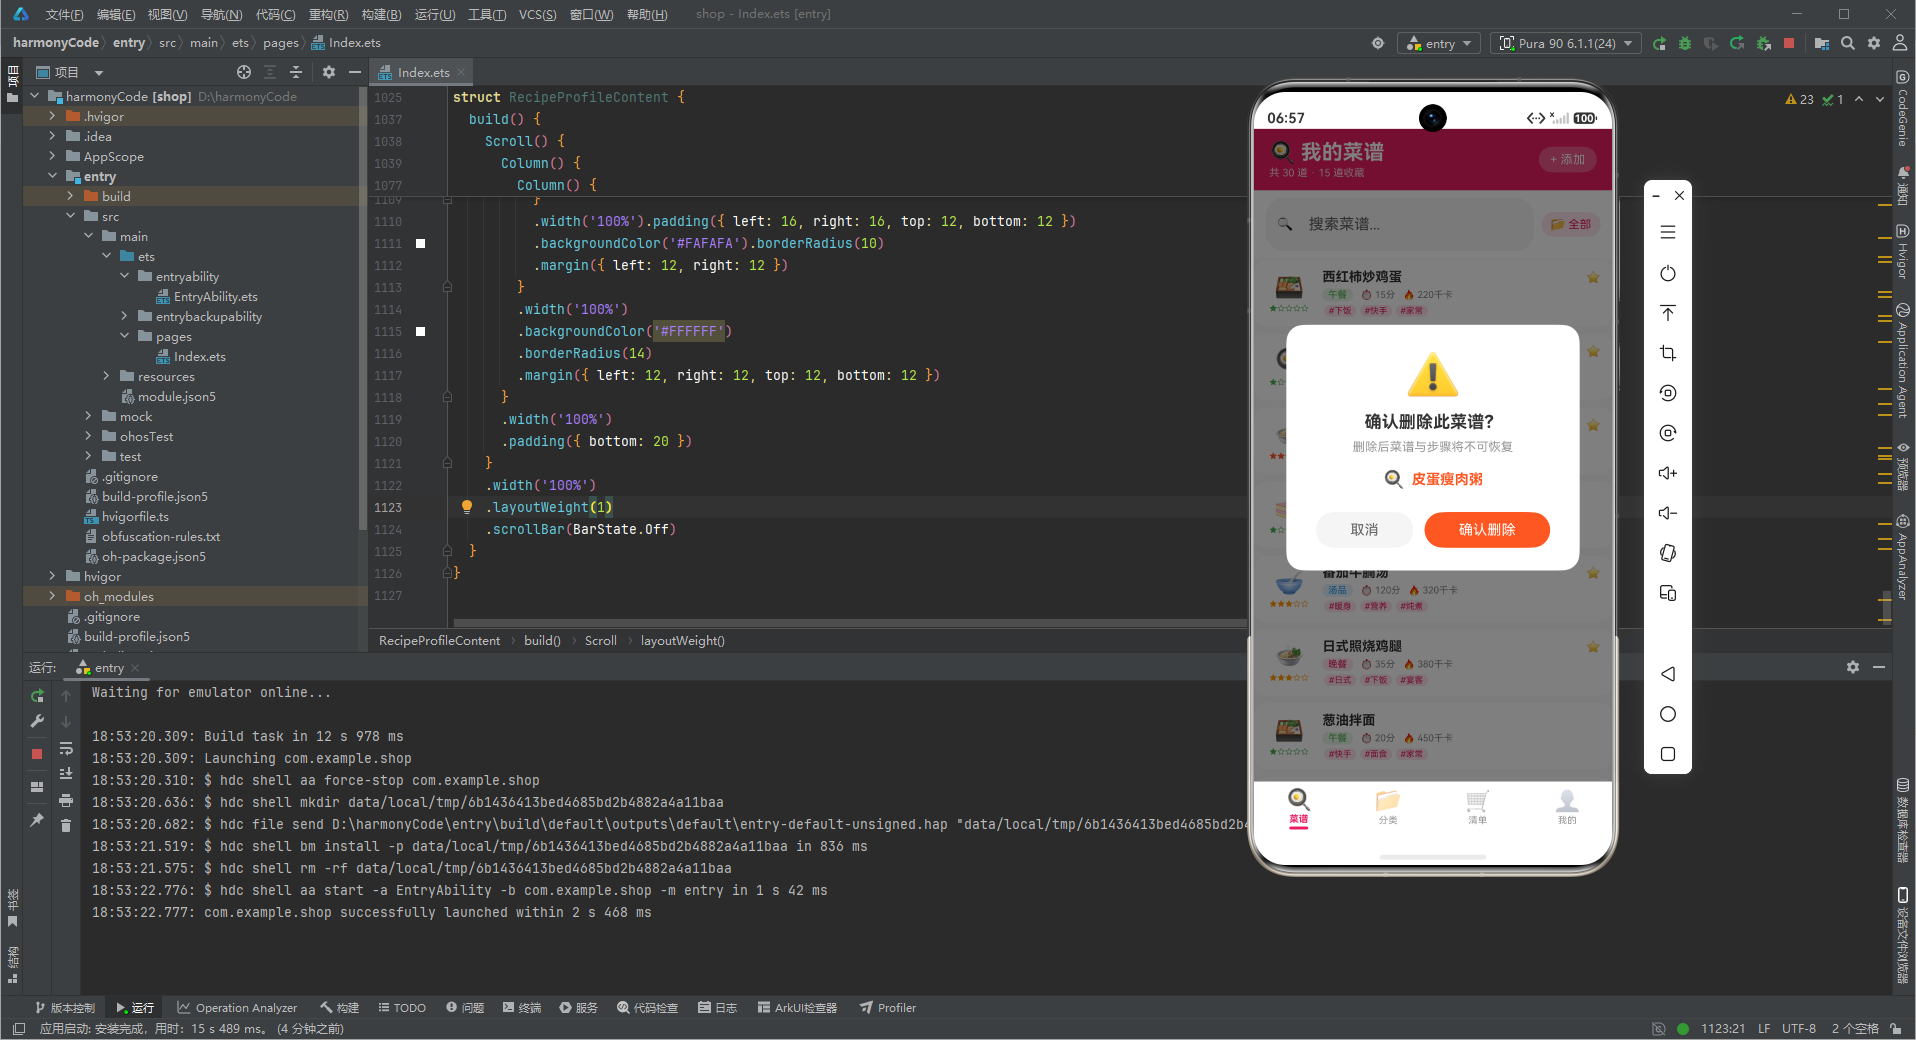This screenshot has height=1040, width=1916.
Task: Click emulator home circle button
Action: [1668, 714]
